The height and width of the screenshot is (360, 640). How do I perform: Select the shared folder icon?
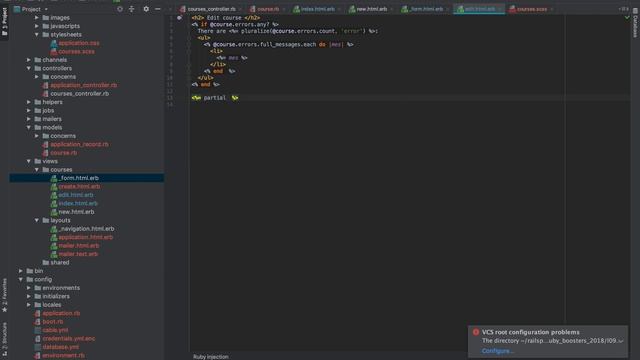[46, 262]
